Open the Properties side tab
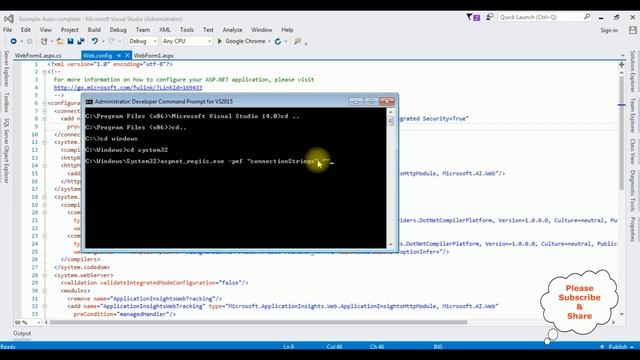Screen dimensions: 640x360 pos(633,229)
